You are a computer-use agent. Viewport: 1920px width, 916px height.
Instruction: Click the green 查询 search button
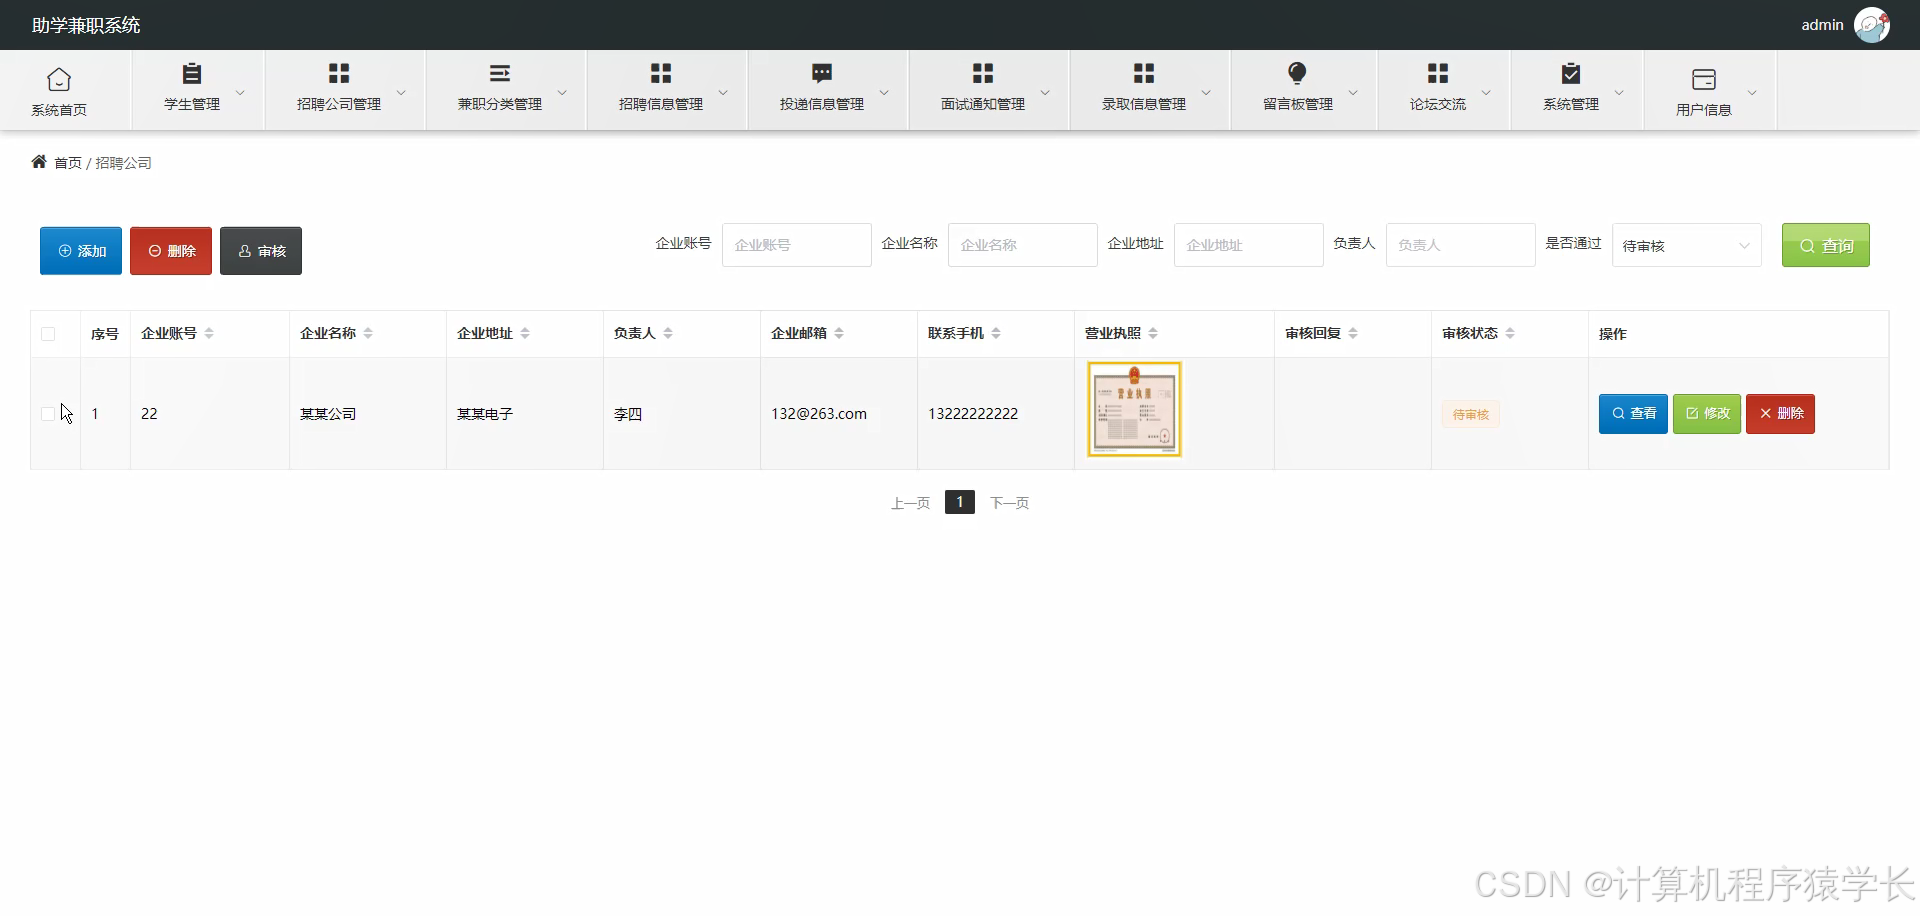(x=1826, y=245)
